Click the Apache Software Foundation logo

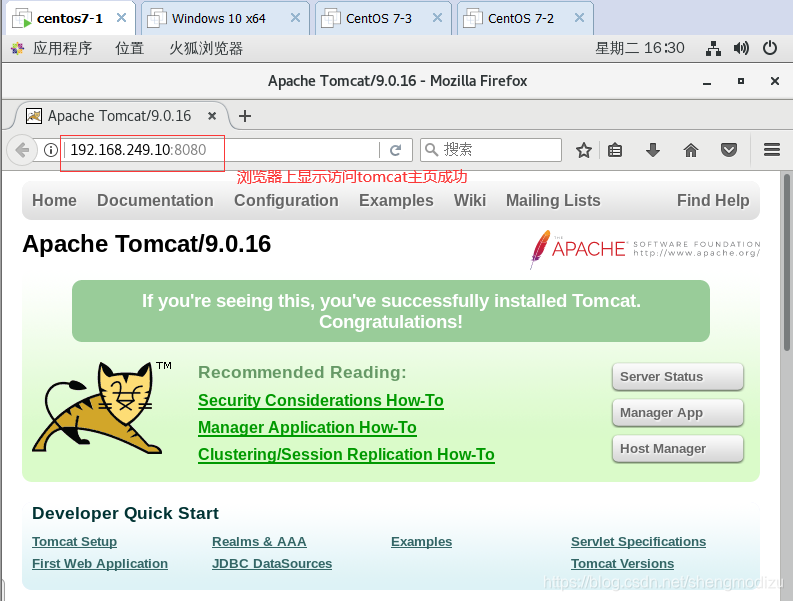tap(645, 249)
